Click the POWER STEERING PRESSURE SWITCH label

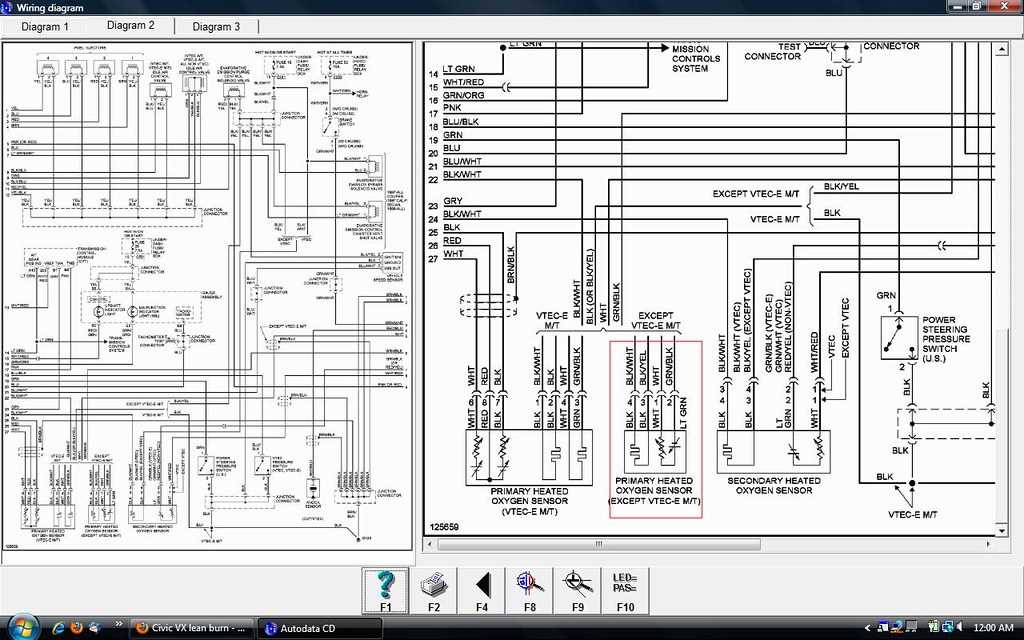[x=946, y=339]
